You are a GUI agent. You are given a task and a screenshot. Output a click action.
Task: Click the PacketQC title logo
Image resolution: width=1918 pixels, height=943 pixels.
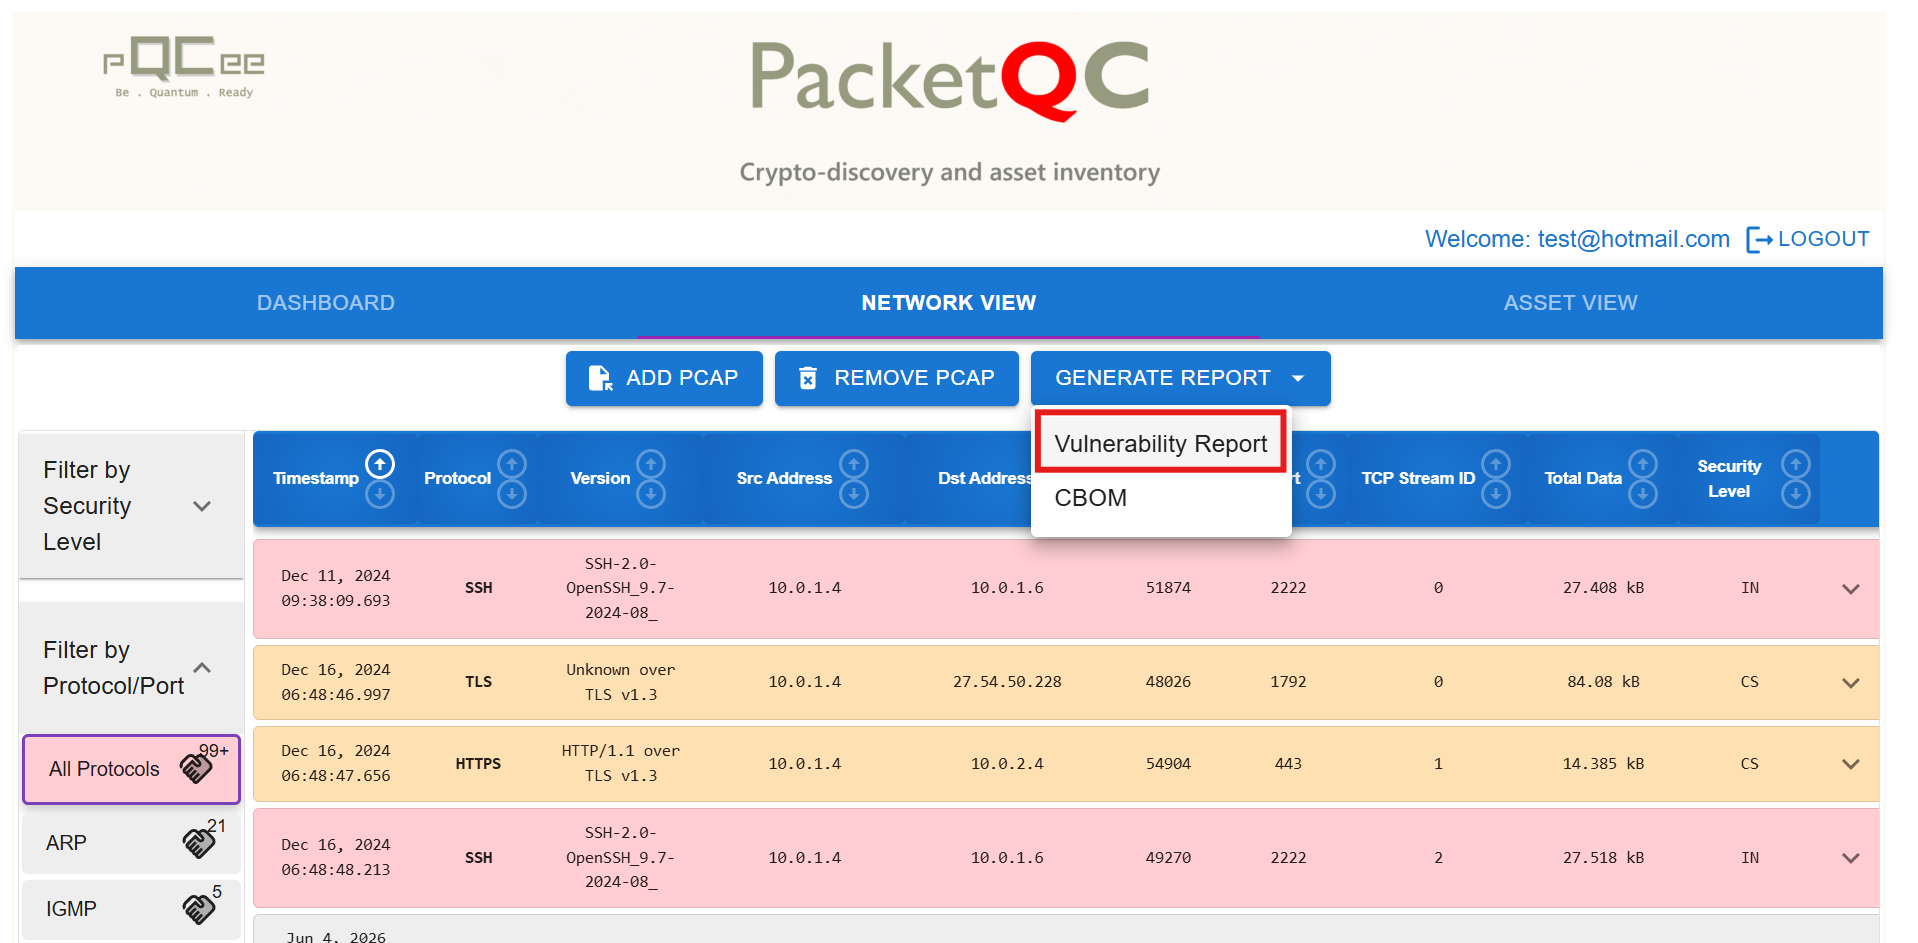point(950,80)
